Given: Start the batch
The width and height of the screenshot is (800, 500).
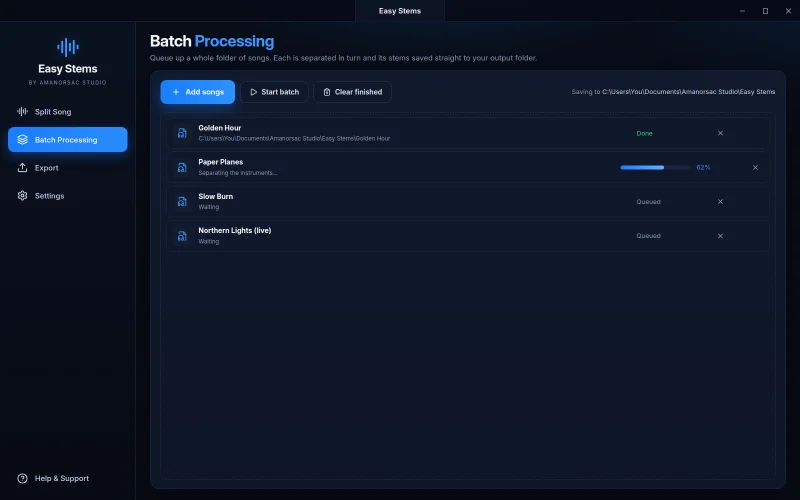Looking at the screenshot, I should pyautogui.click(x=274, y=92).
